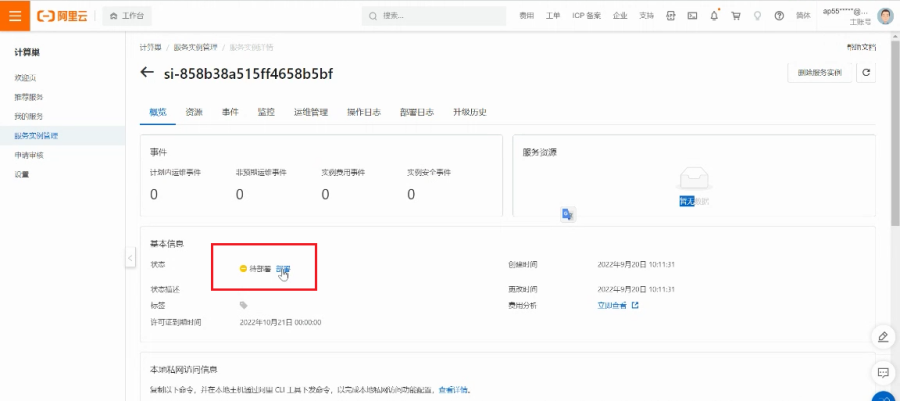The height and width of the screenshot is (401, 900).
Task: Open 我的服务 in the sidebar
Action: (29, 116)
